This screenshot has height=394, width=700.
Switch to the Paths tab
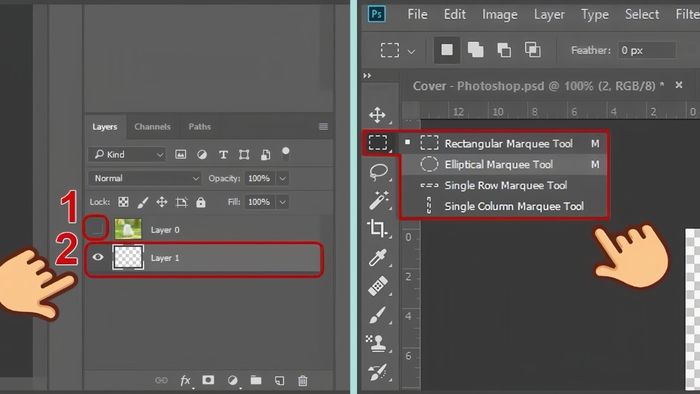[200, 127]
